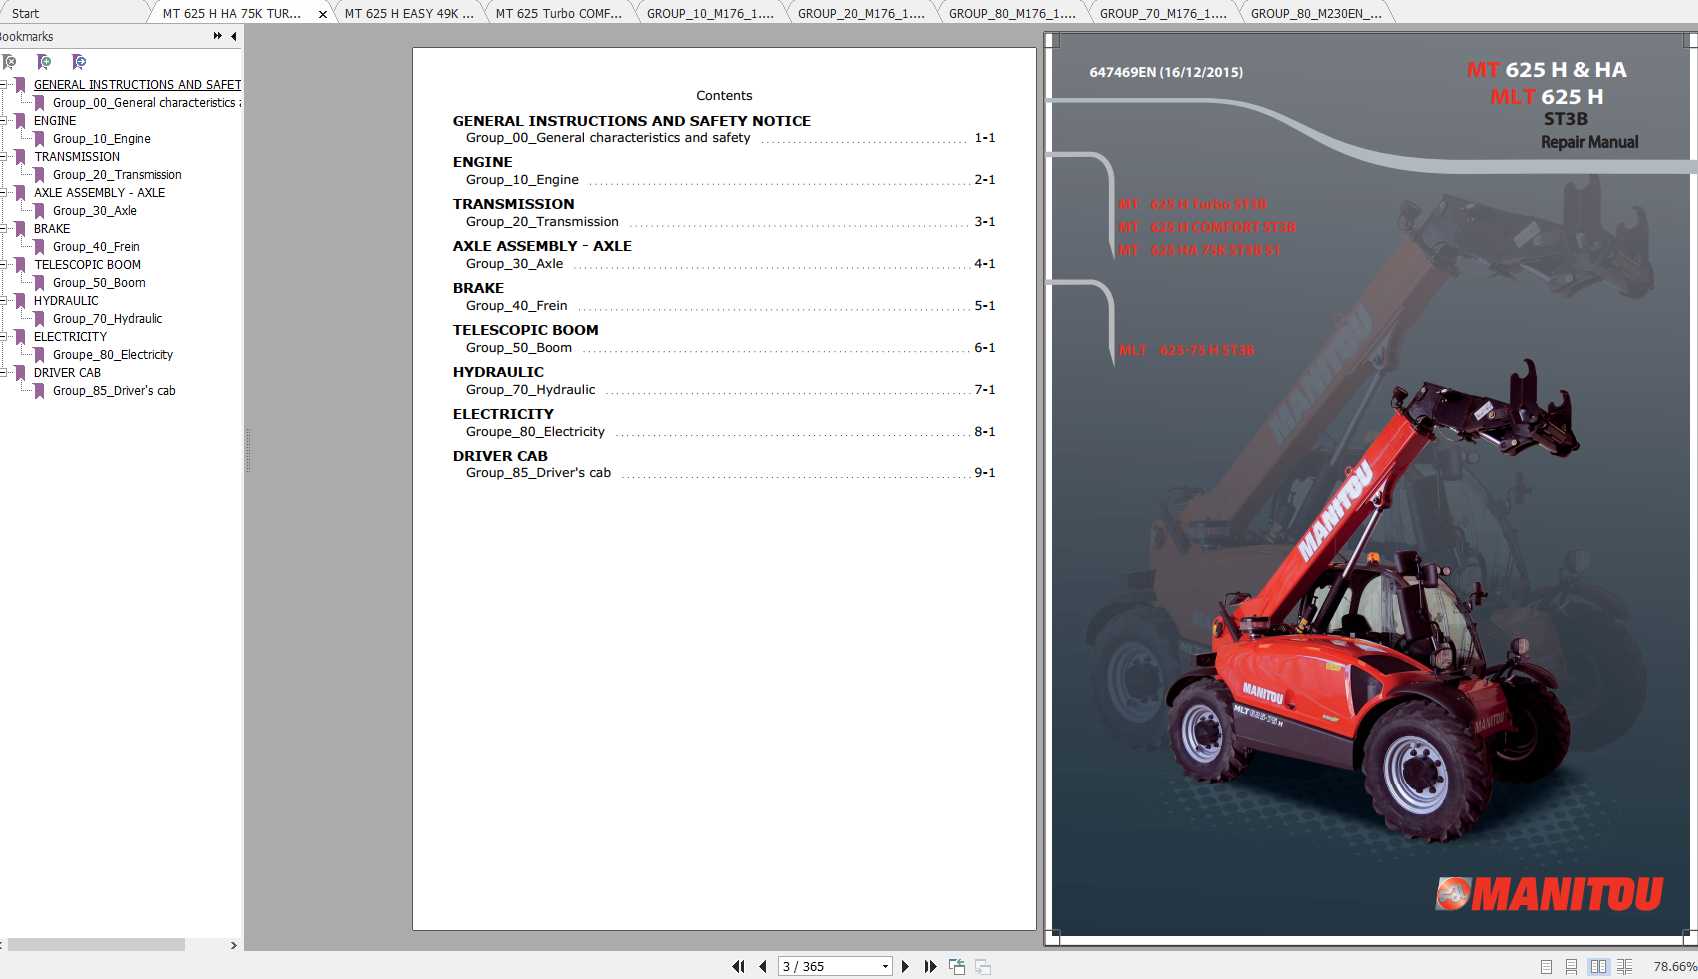Viewport: 1698px width, 979px height.
Task: Select the HYDRAULIC bookmark label
Action: tap(66, 301)
